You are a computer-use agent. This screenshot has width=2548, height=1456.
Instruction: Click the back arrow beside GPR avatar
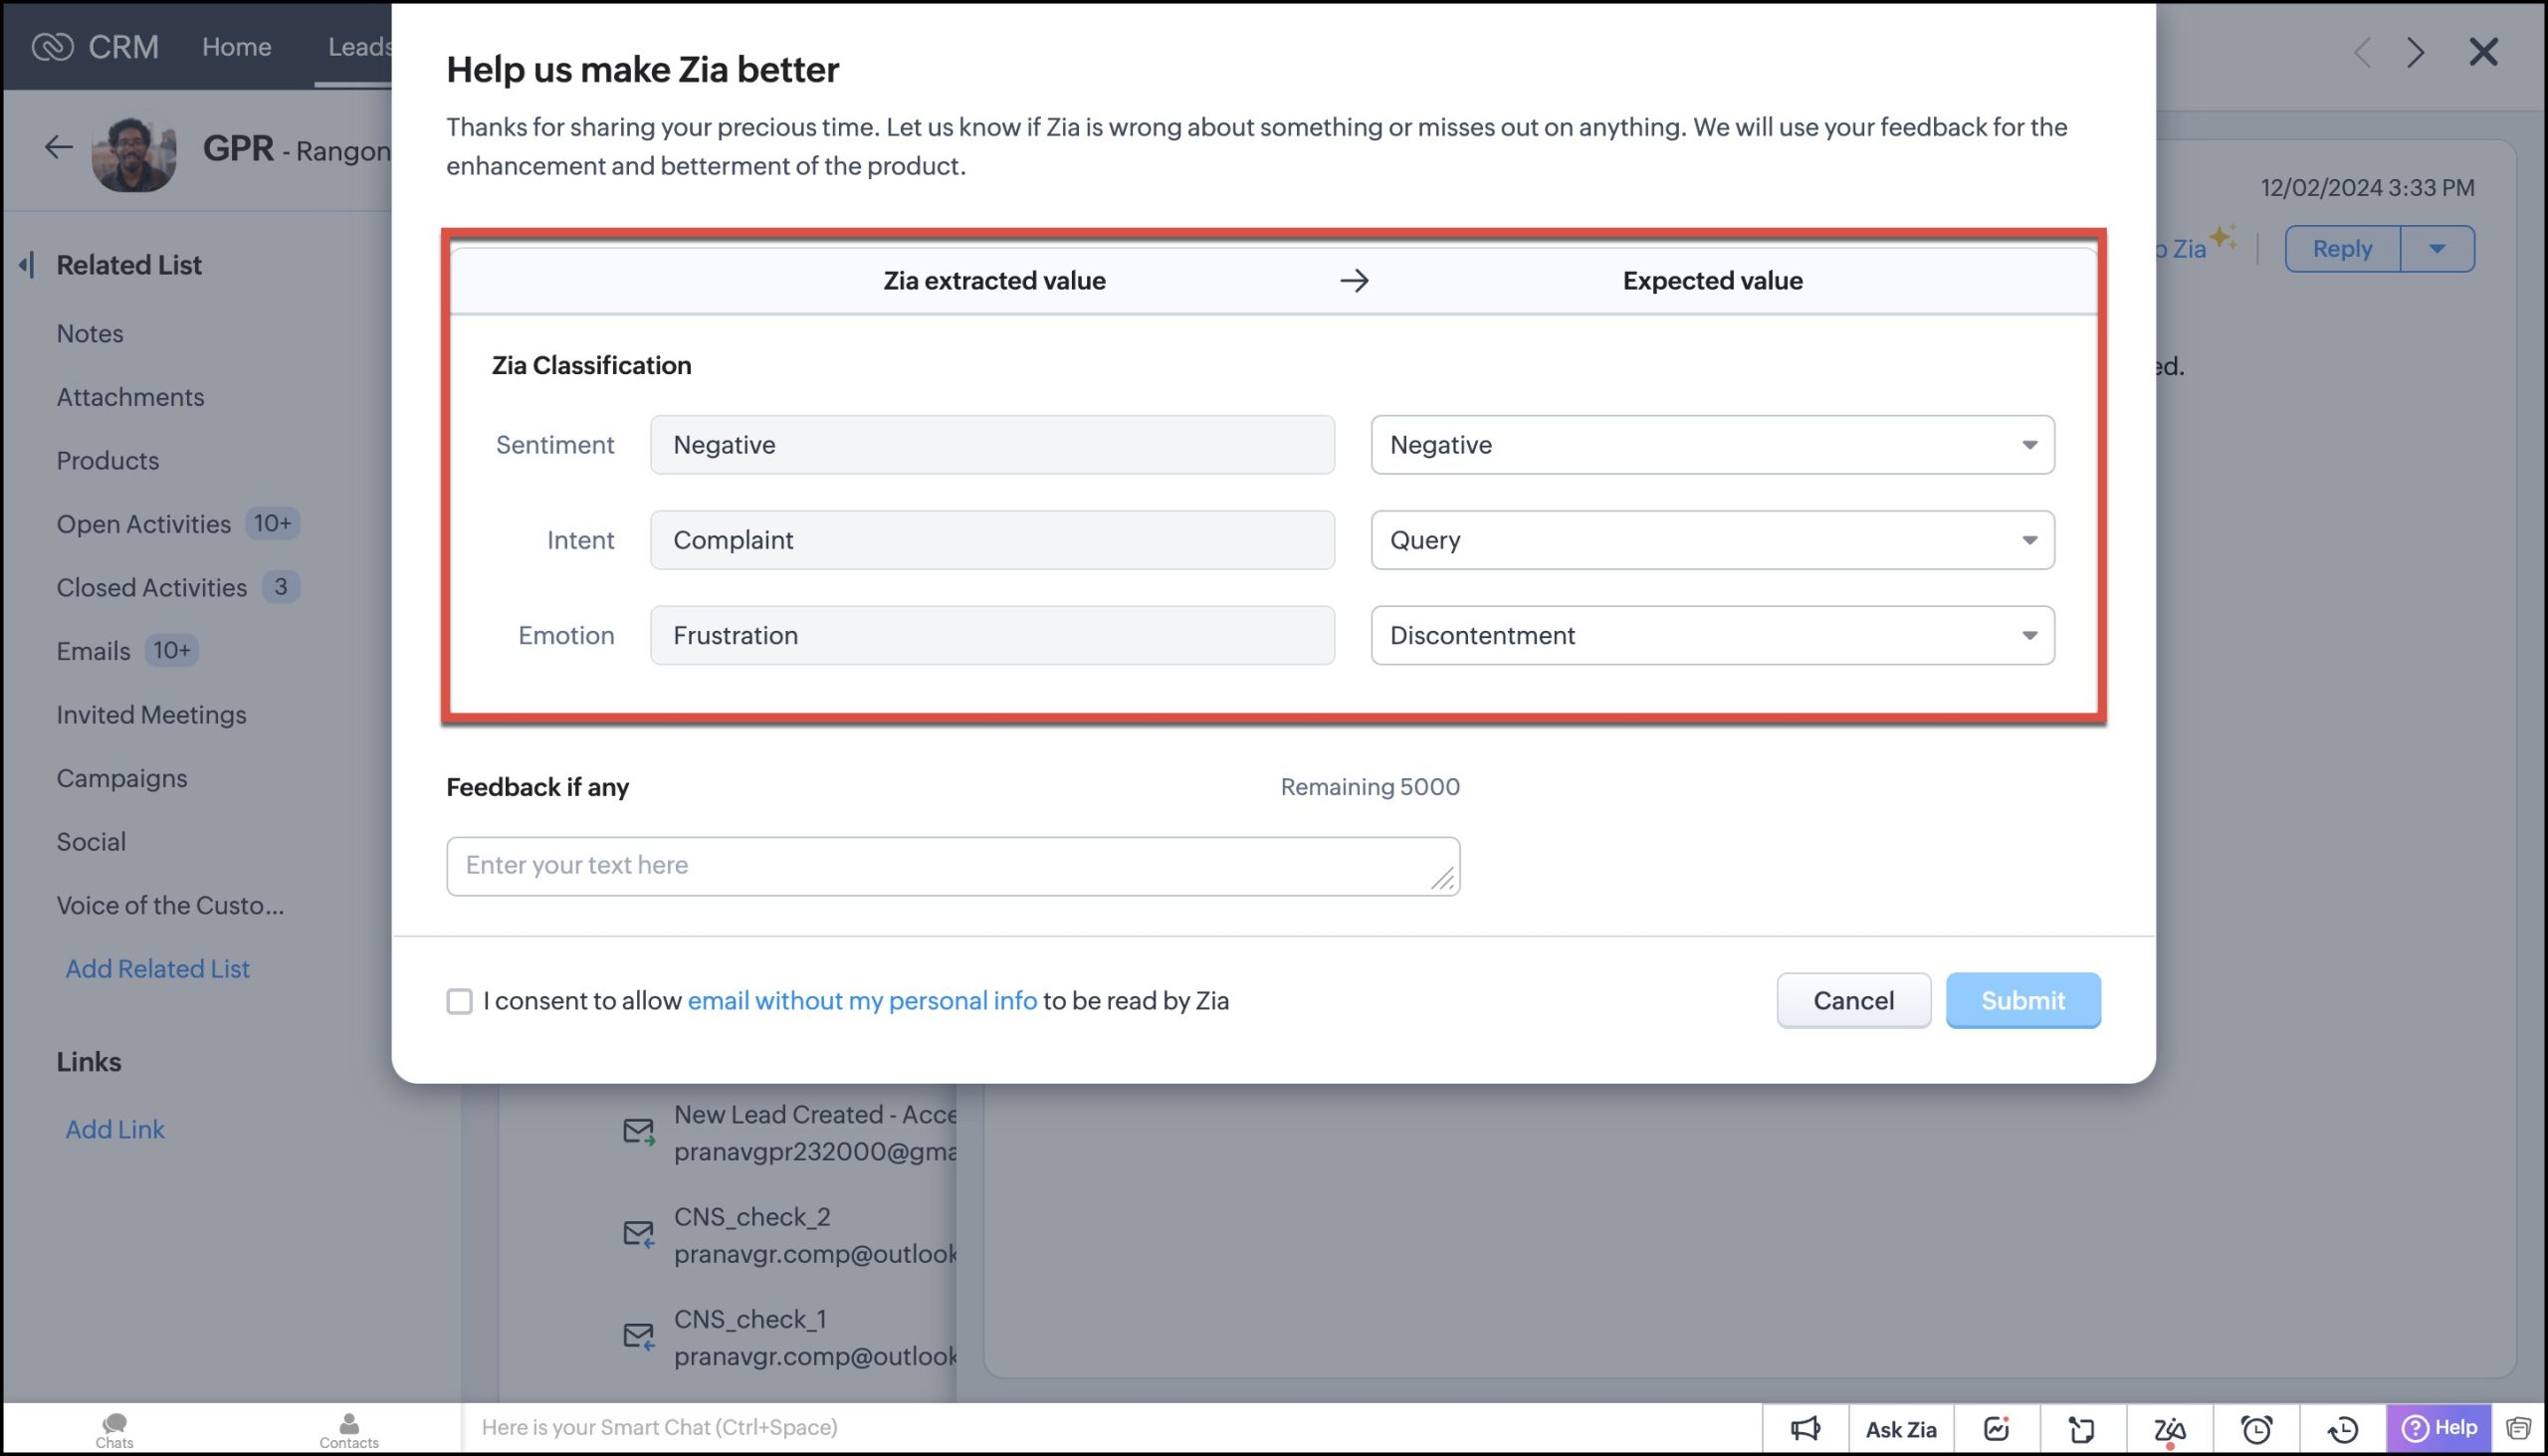point(59,148)
